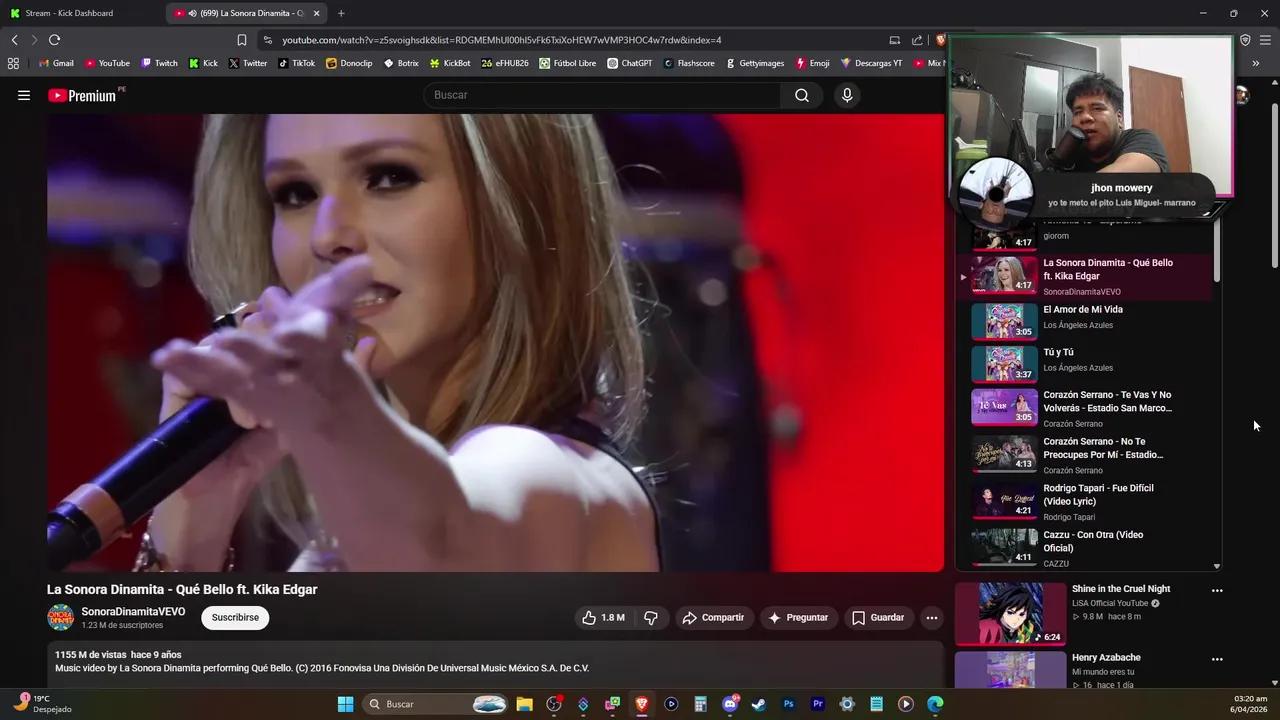Start voice search with microphone icon

click(x=847, y=95)
